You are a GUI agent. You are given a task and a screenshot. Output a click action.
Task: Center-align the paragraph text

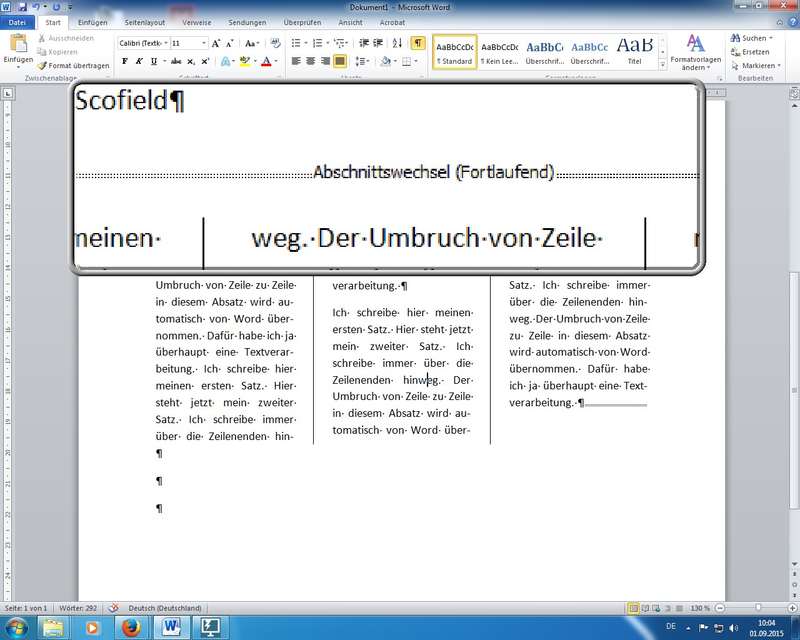pyautogui.click(x=310, y=61)
